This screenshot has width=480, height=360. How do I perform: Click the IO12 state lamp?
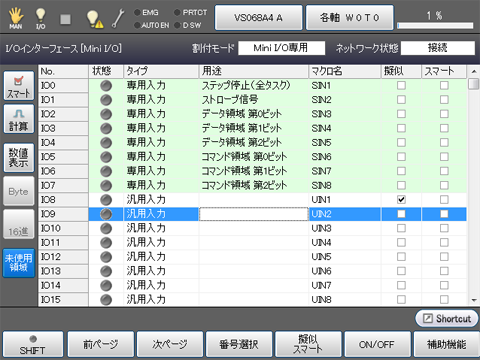coord(106,257)
